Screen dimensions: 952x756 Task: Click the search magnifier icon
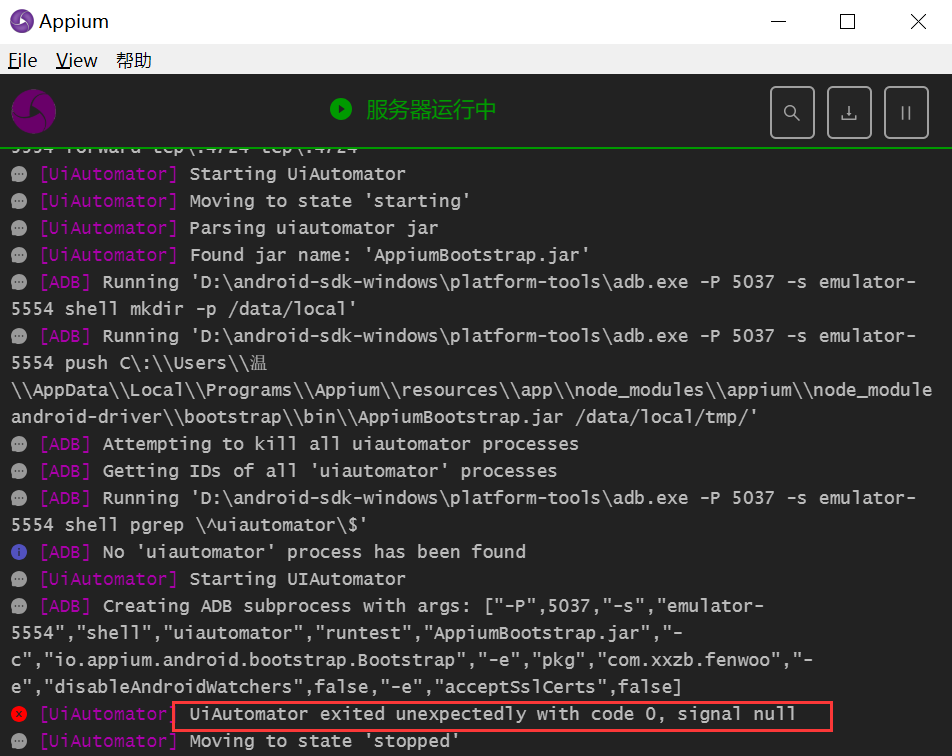[792, 112]
